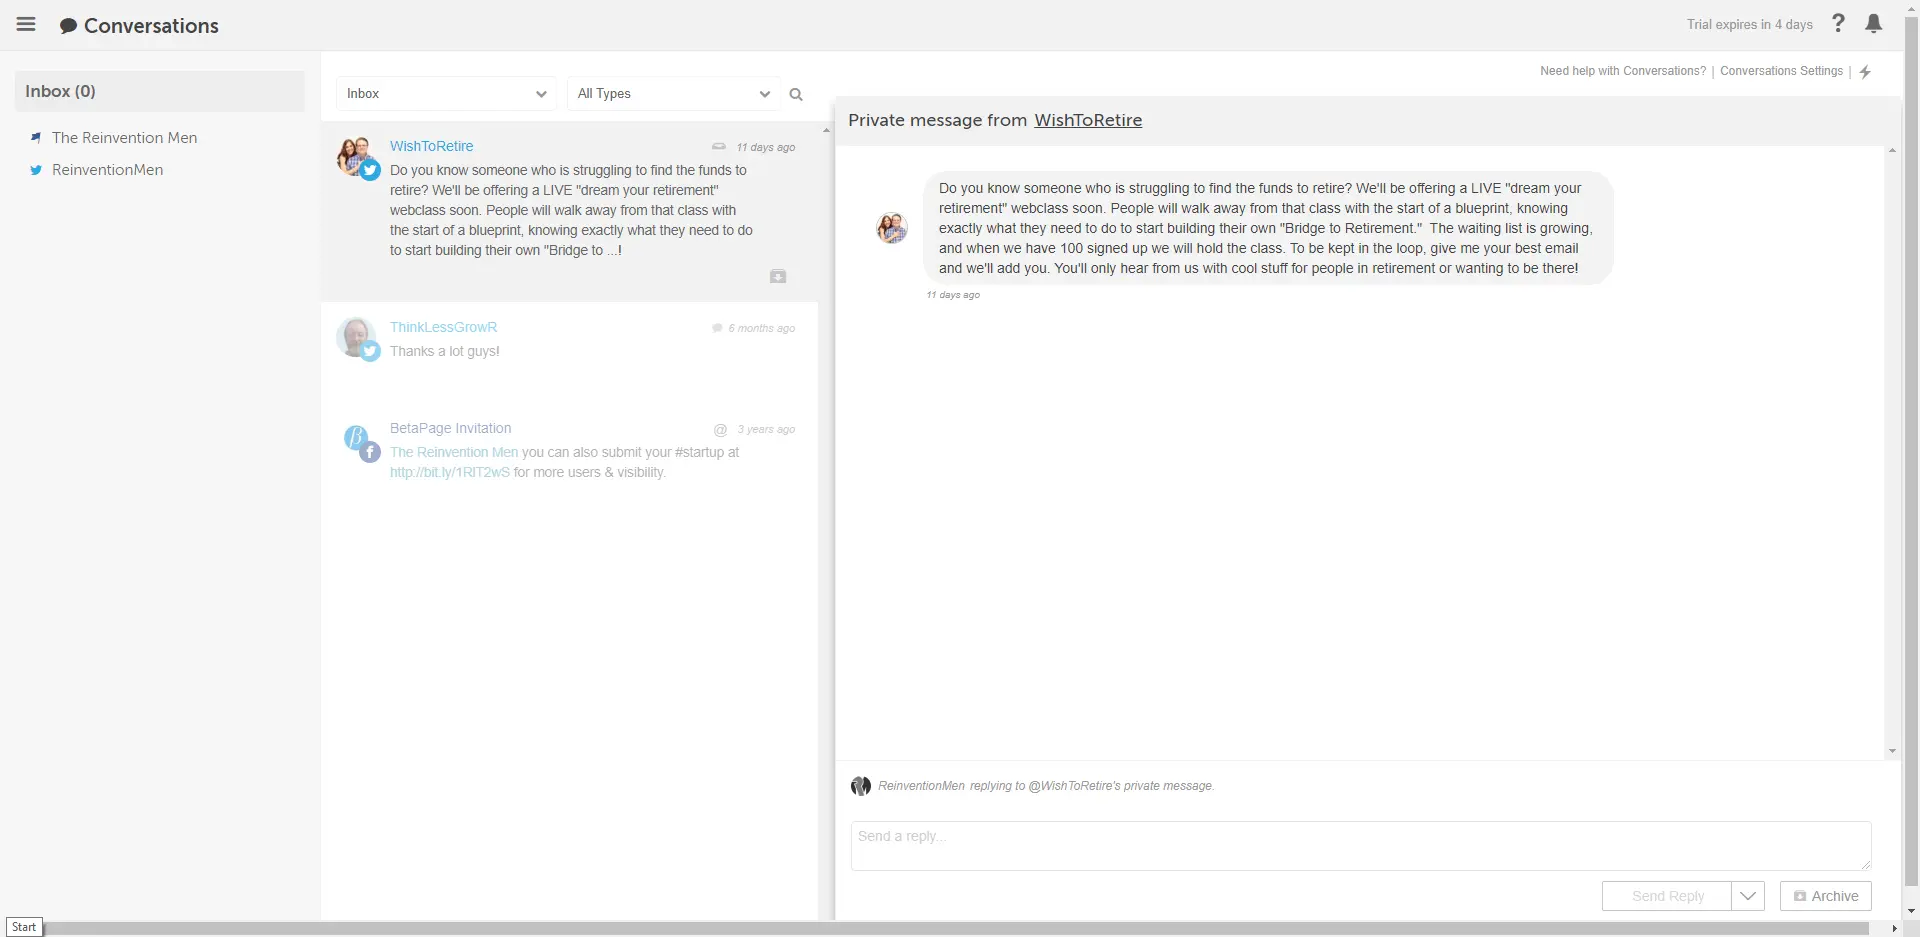Open Conversations Settings link
1920x937 pixels.
[x=1781, y=71]
